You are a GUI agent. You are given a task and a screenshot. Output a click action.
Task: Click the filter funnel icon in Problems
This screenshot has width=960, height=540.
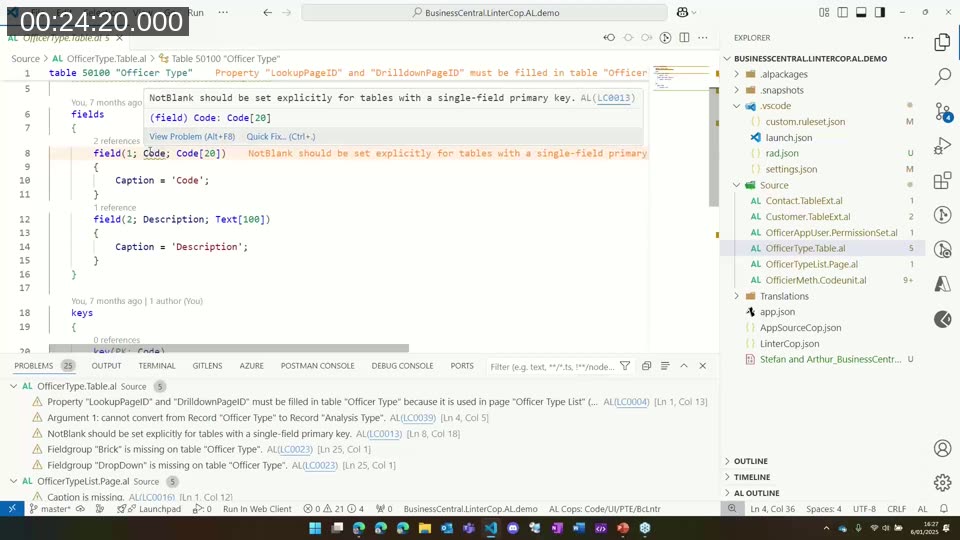pyautogui.click(x=625, y=366)
